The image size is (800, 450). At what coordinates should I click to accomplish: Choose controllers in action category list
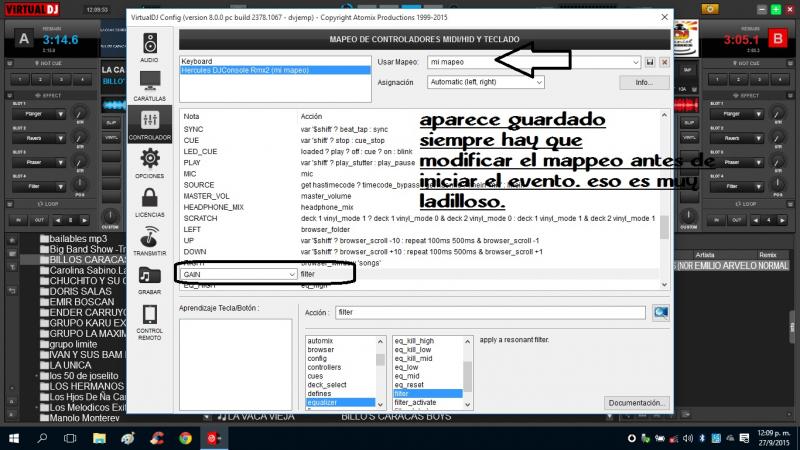coord(341,367)
